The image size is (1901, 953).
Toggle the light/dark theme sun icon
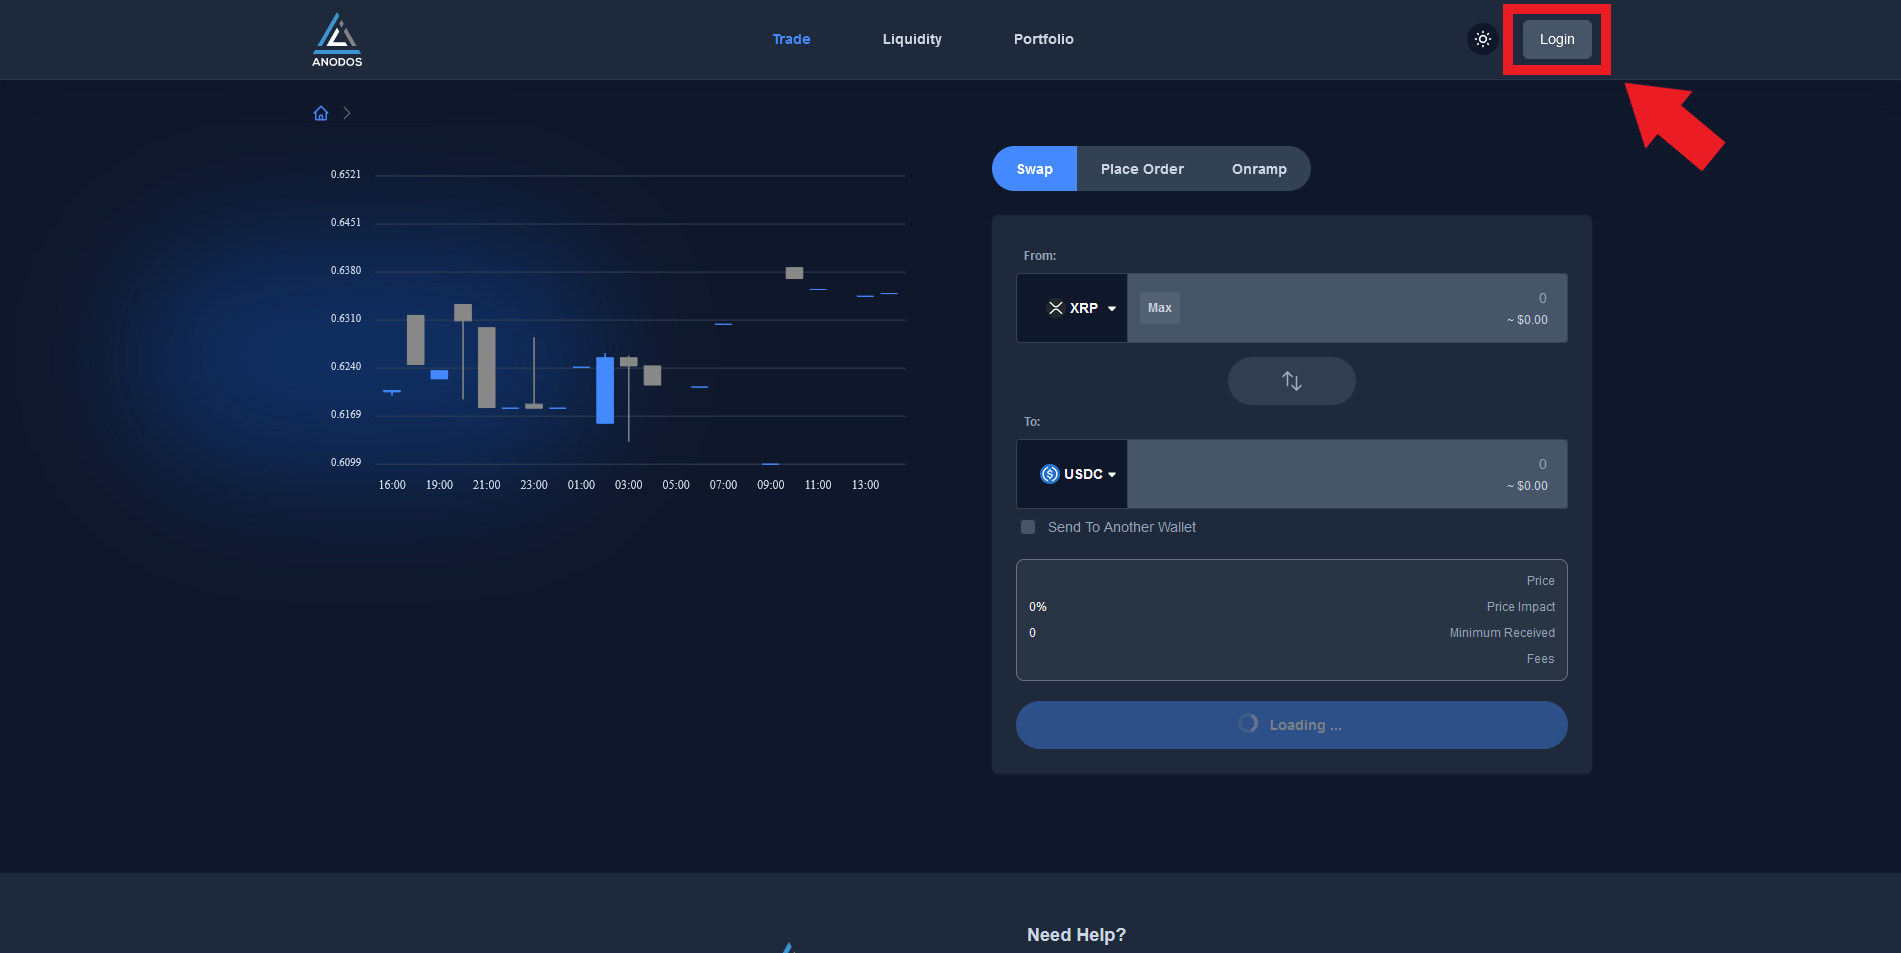coord(1482,39)
